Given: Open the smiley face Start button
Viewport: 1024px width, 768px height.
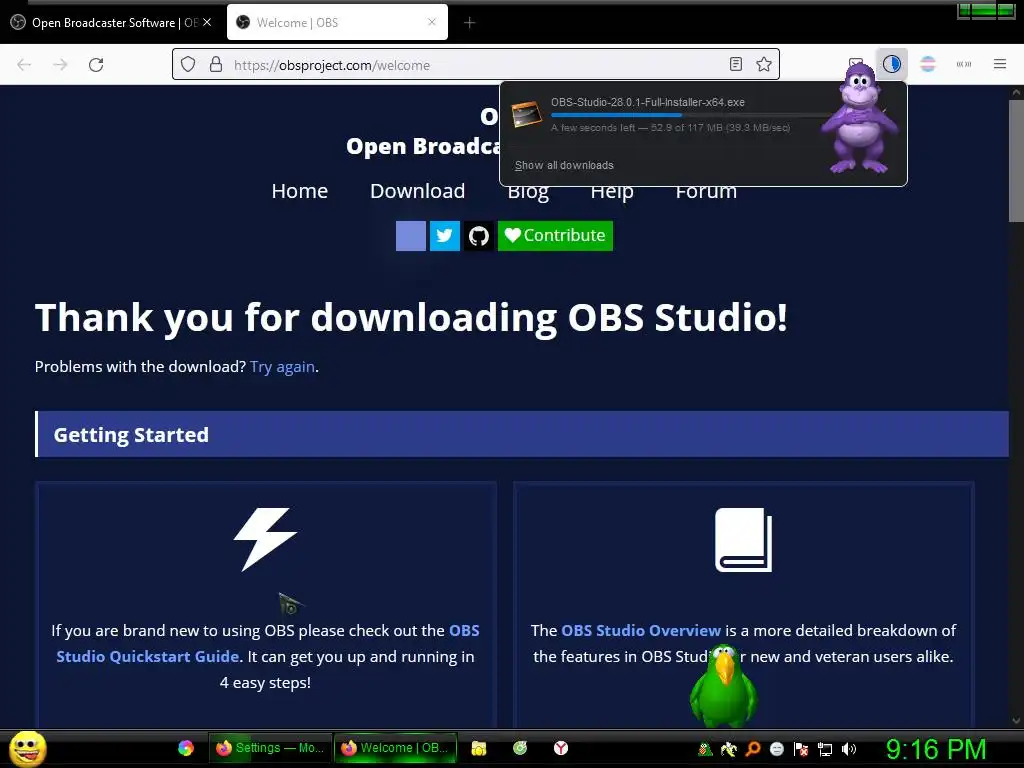Looking at the screenshot, I should (x=28, y=748).
